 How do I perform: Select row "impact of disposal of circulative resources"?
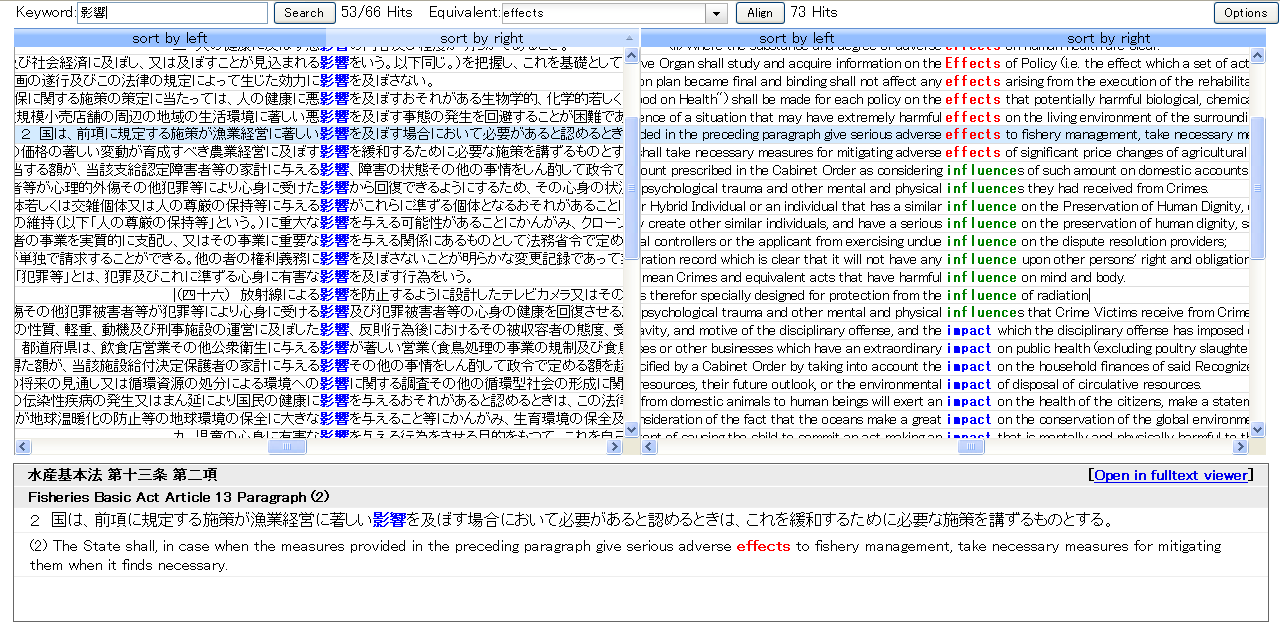[x=945, y=384]
